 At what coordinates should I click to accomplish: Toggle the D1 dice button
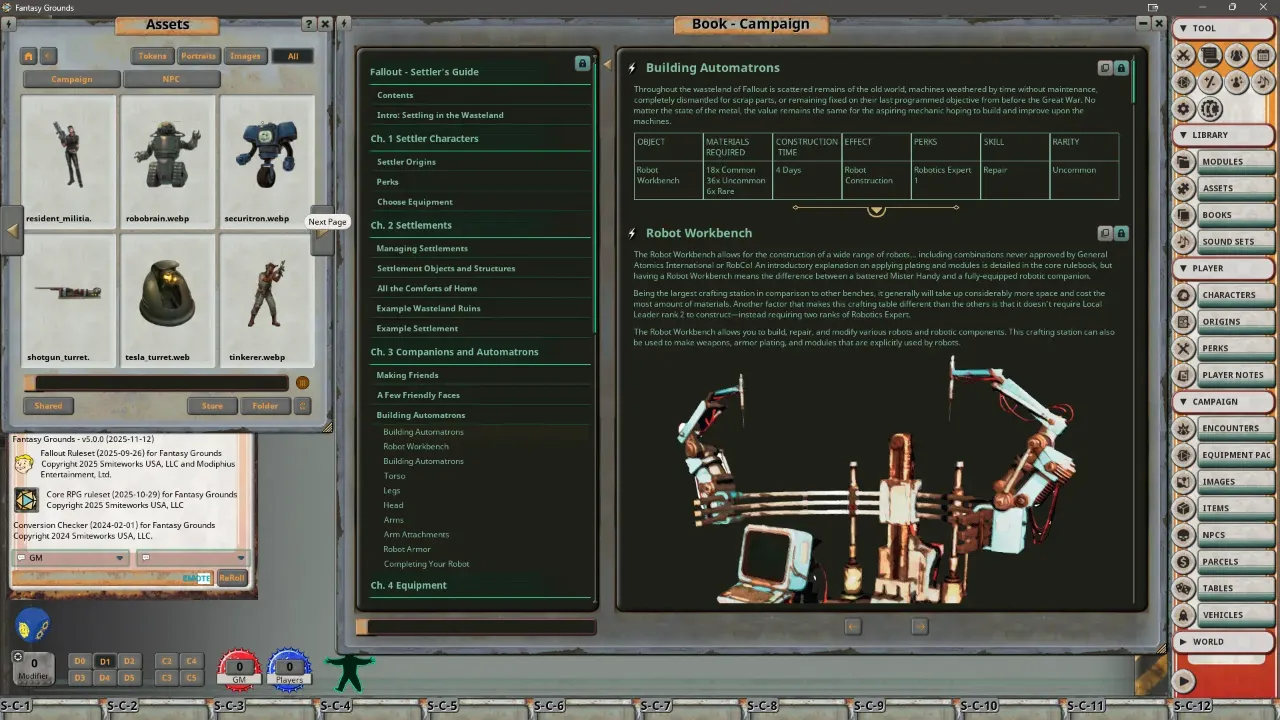pyautogui.click(x=104, y=661)
